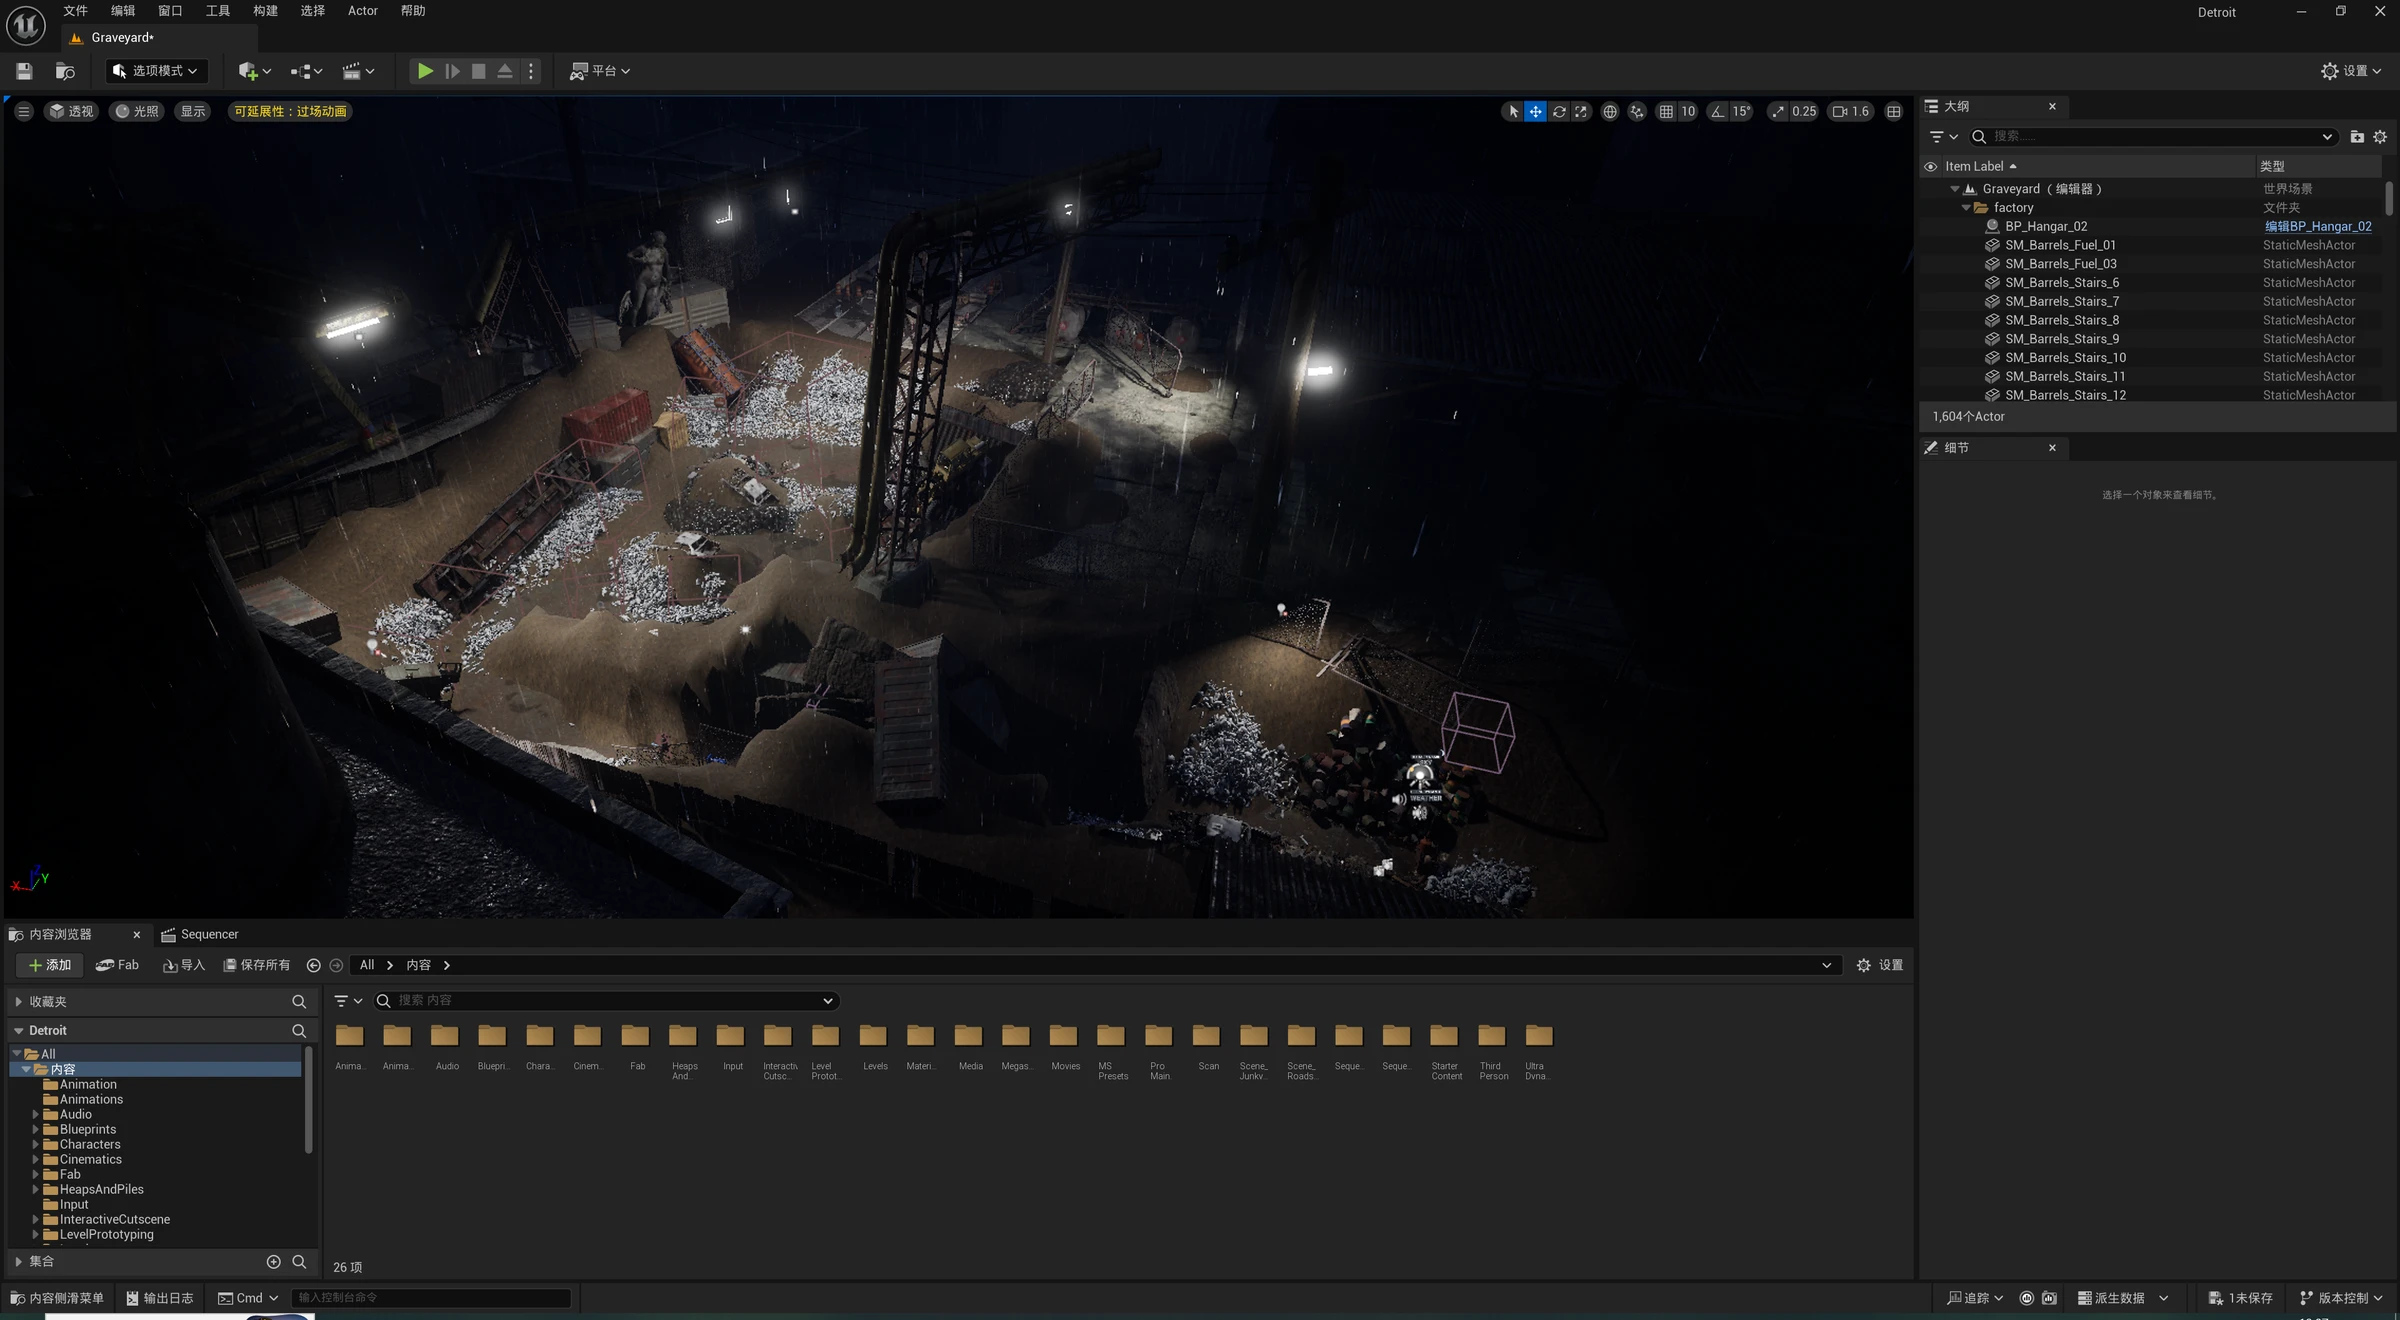2400x1320 pixels.
Task: Switch to the Sequencer tab
Action: (200, 934)
